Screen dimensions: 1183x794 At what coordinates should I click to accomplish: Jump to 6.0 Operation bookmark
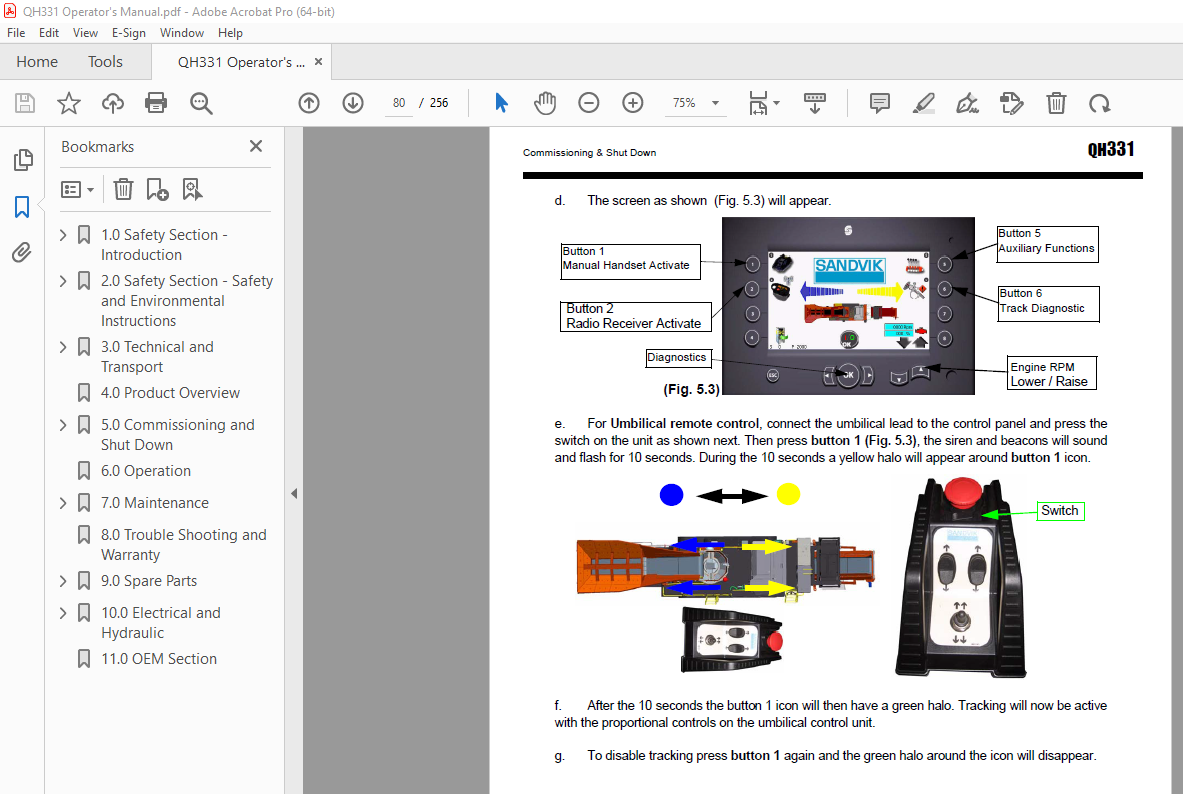point(146,471)
